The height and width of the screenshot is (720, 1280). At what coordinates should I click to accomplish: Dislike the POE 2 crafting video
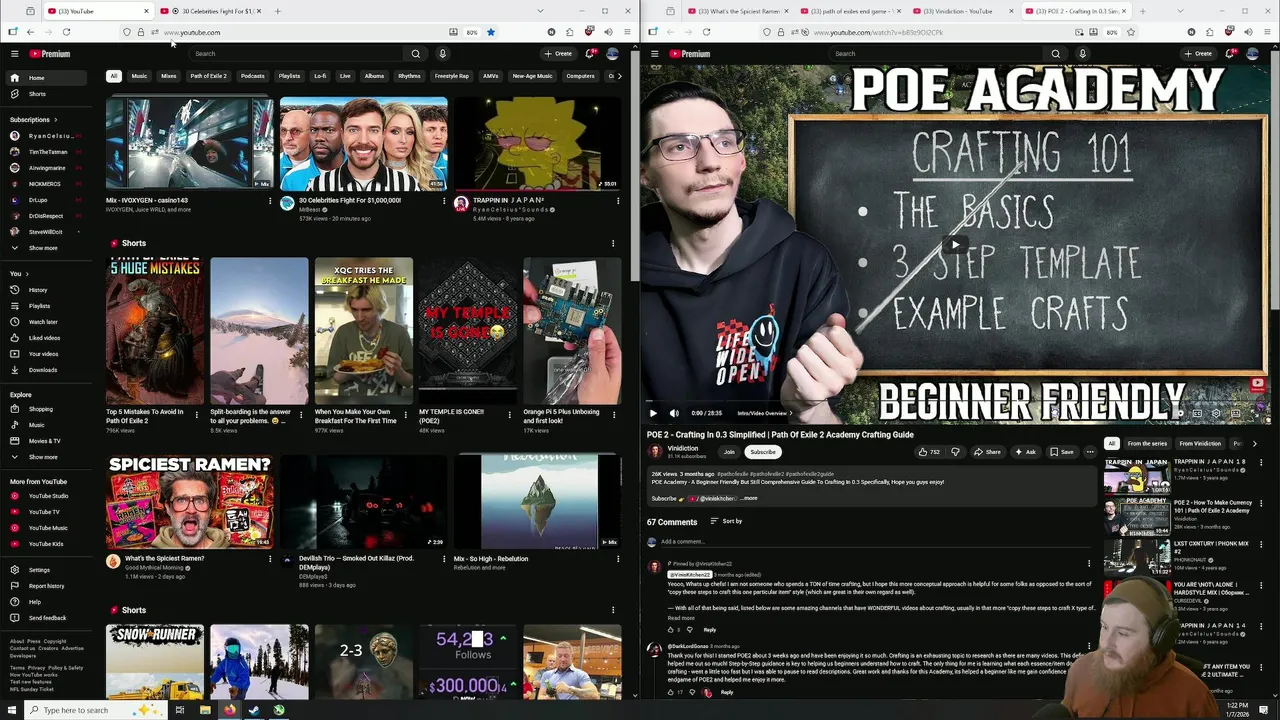coord(955,452)
